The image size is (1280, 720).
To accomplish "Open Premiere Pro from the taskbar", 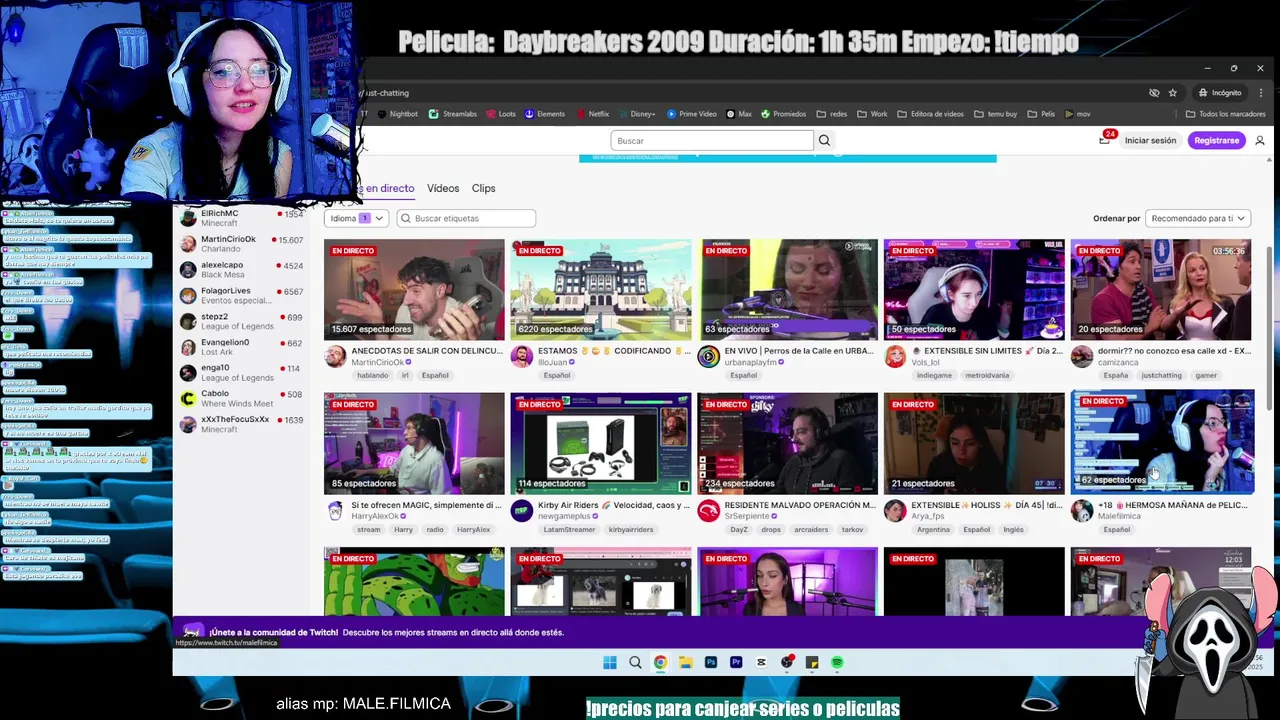I will [x=736, y=662].
